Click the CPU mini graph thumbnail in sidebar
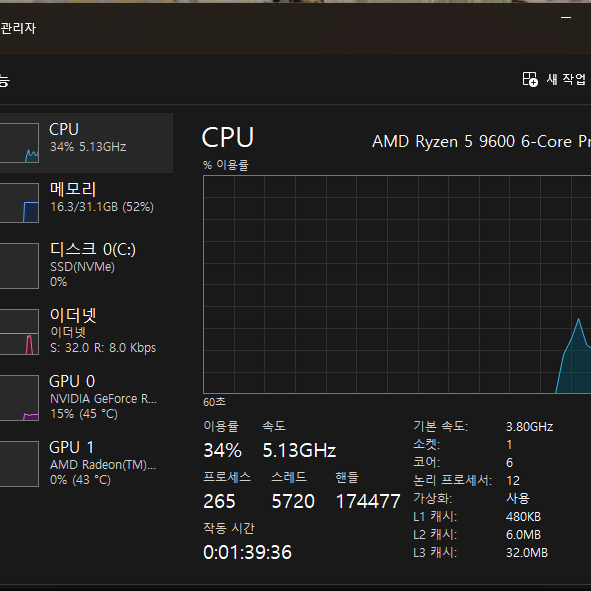Screen dimensions: 591x591 [19, 143]
